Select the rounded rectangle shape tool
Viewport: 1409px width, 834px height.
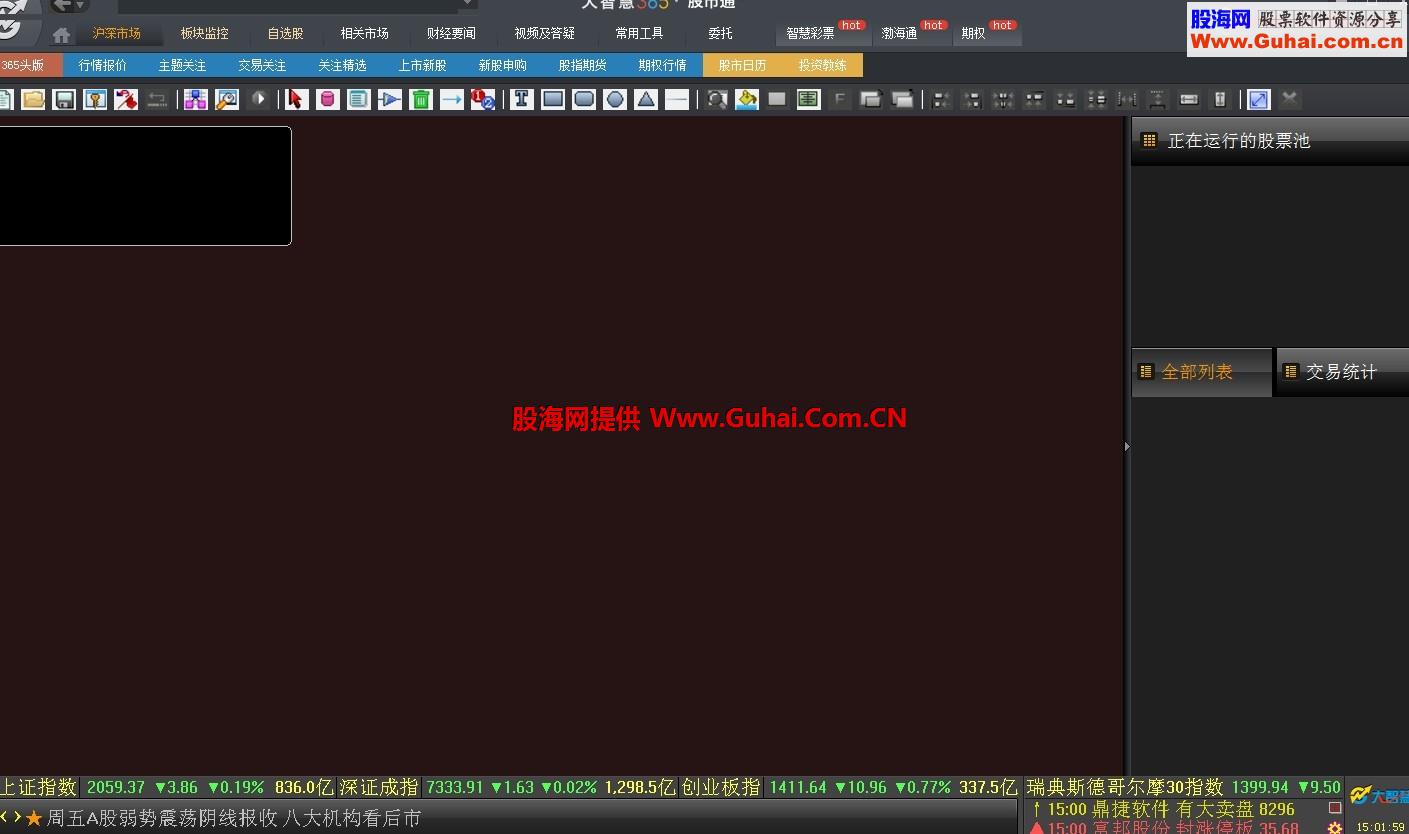(x=584, y=99)
